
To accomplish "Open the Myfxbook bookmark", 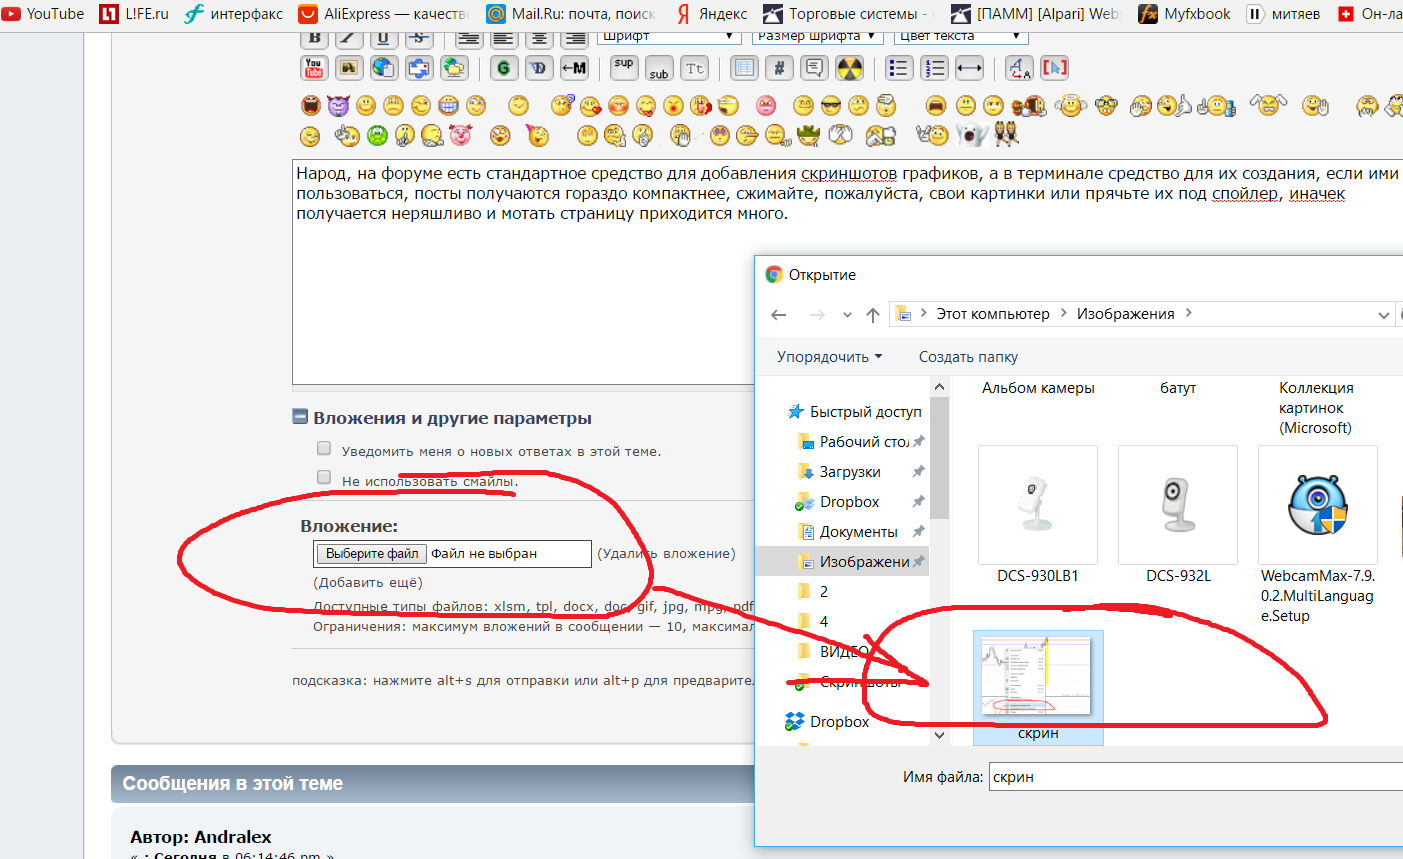I will click(x=1185, y=14).
